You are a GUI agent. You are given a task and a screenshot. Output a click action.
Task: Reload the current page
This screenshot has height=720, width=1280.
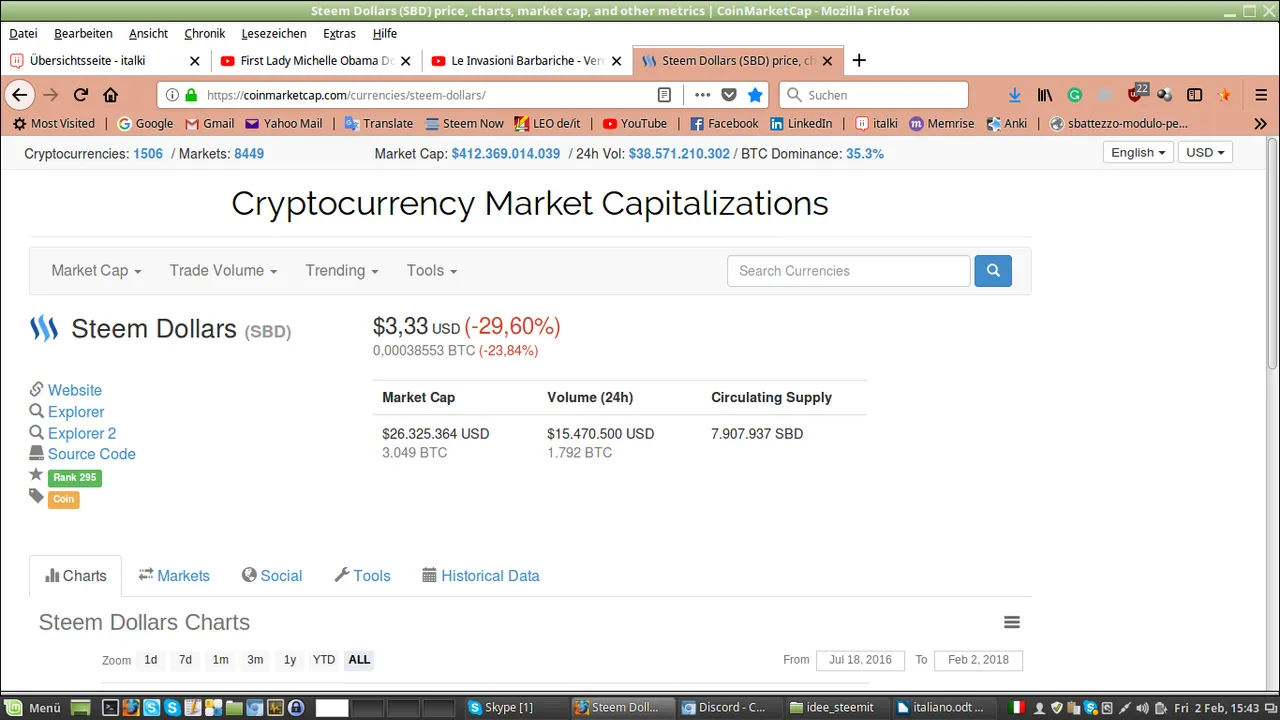pyautogui.click(x=81, y=95)
